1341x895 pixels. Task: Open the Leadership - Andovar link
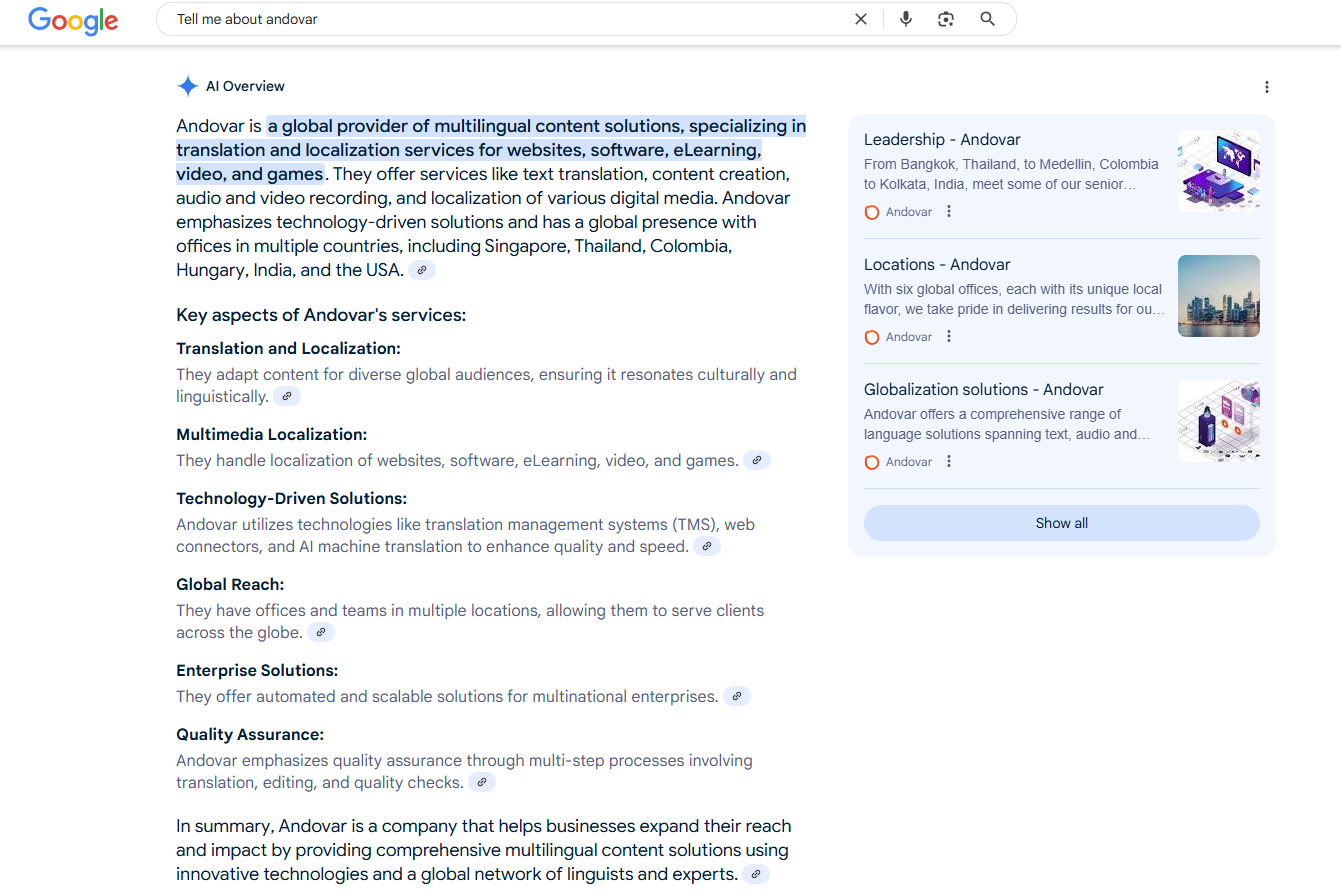[x=942, y=140]
